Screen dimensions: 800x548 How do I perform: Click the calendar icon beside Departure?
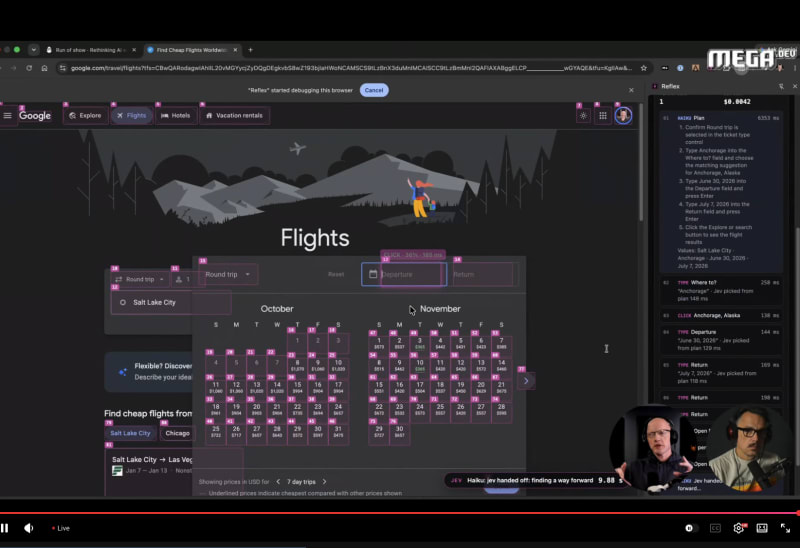(x=373, y=275)
